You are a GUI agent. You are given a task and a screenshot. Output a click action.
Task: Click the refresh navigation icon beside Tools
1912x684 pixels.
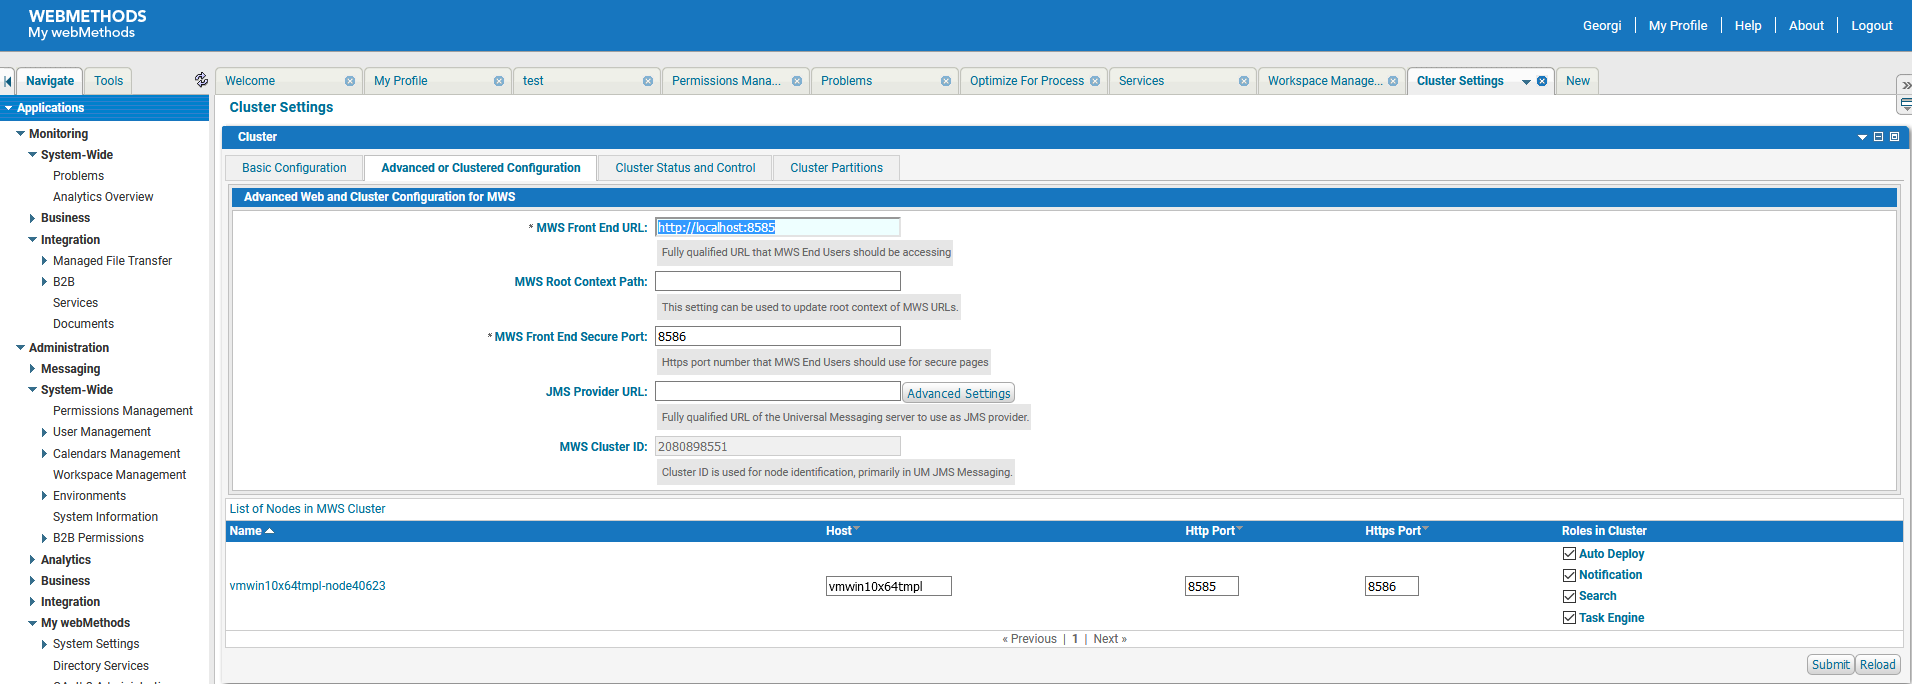(201, 80)
